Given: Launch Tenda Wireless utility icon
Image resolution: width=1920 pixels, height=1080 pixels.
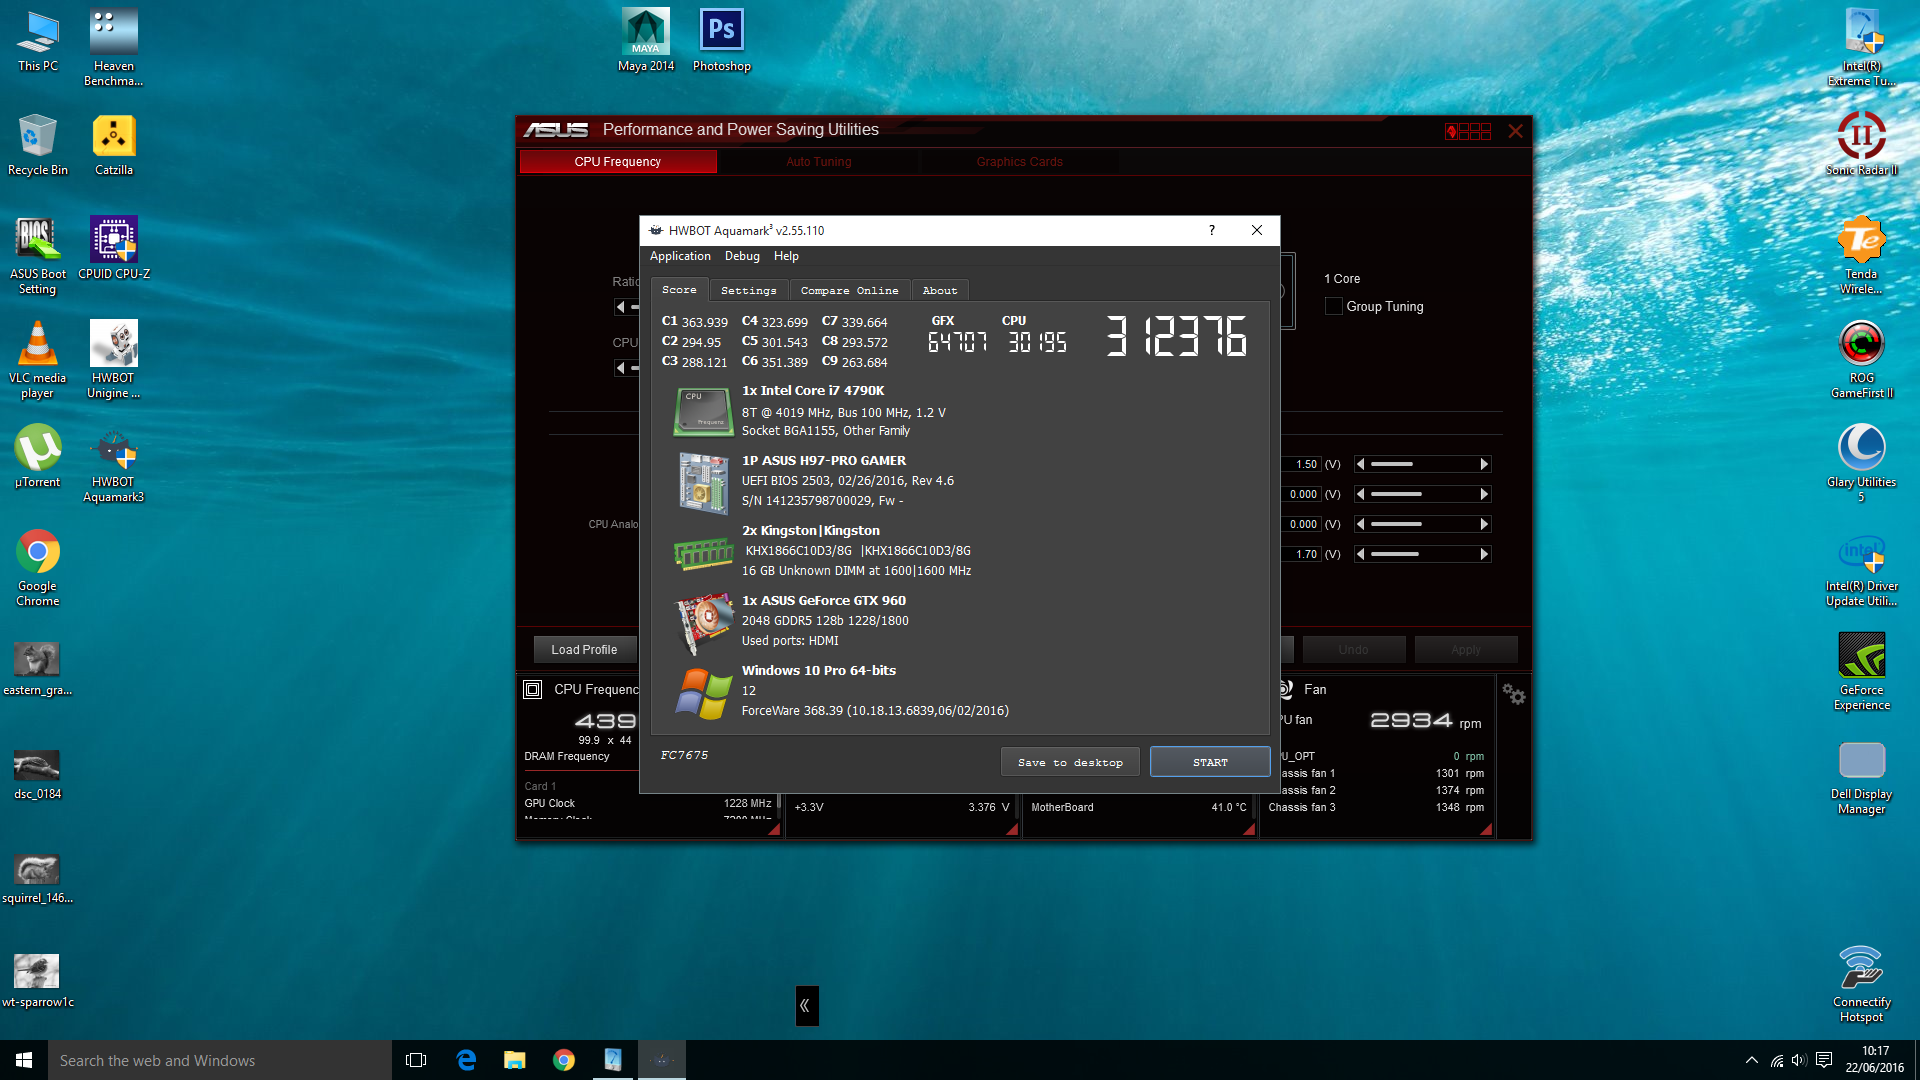Looking at the screenshot, I should (x=1861, y=256).
